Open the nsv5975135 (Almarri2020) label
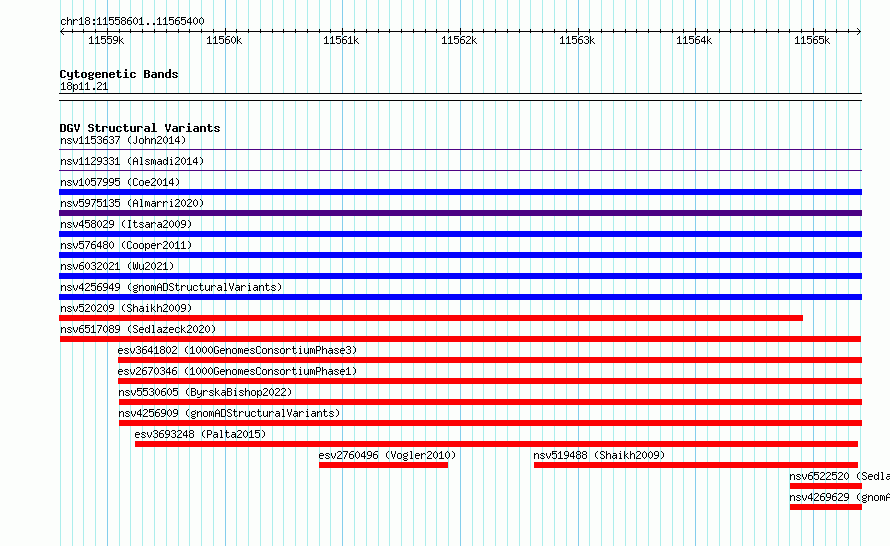 [132, 203]
